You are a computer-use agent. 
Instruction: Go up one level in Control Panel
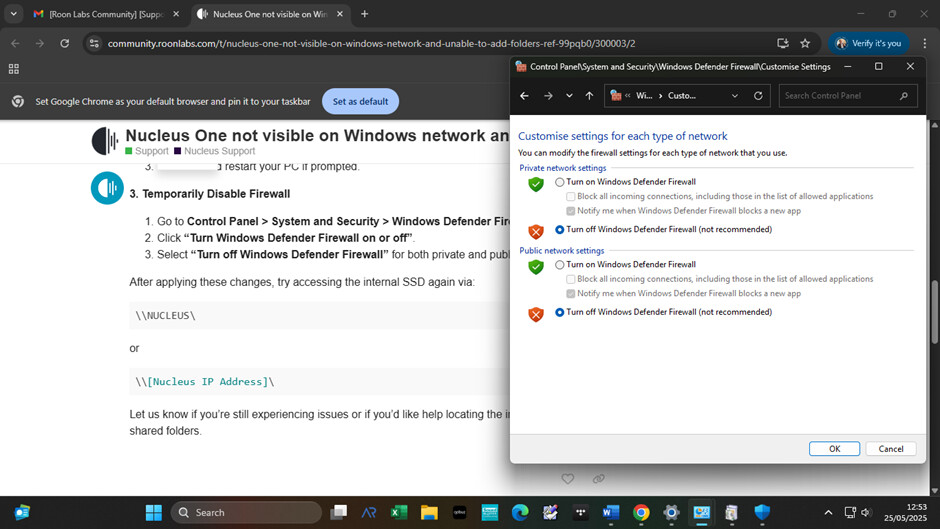pyautogui.click(x=589, y=96)
